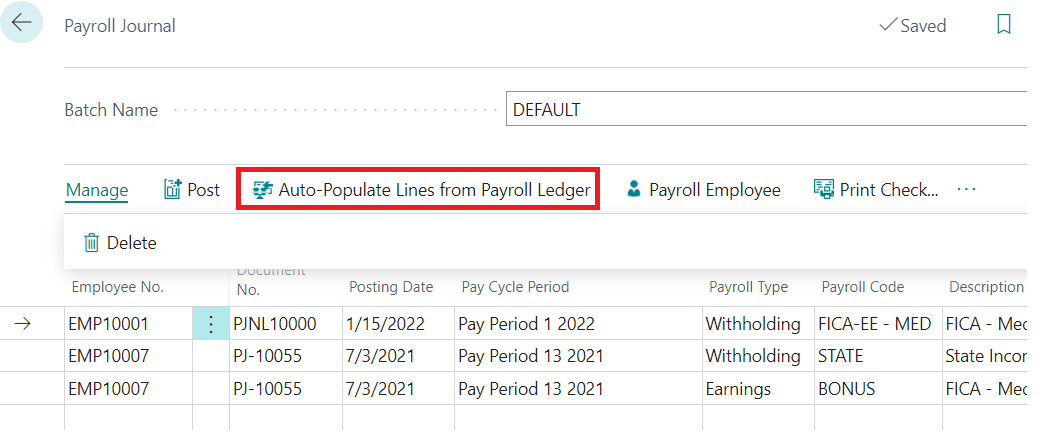Edit the Batch Name DEFAULT field

pyautogui.click(x=766, y=110)
